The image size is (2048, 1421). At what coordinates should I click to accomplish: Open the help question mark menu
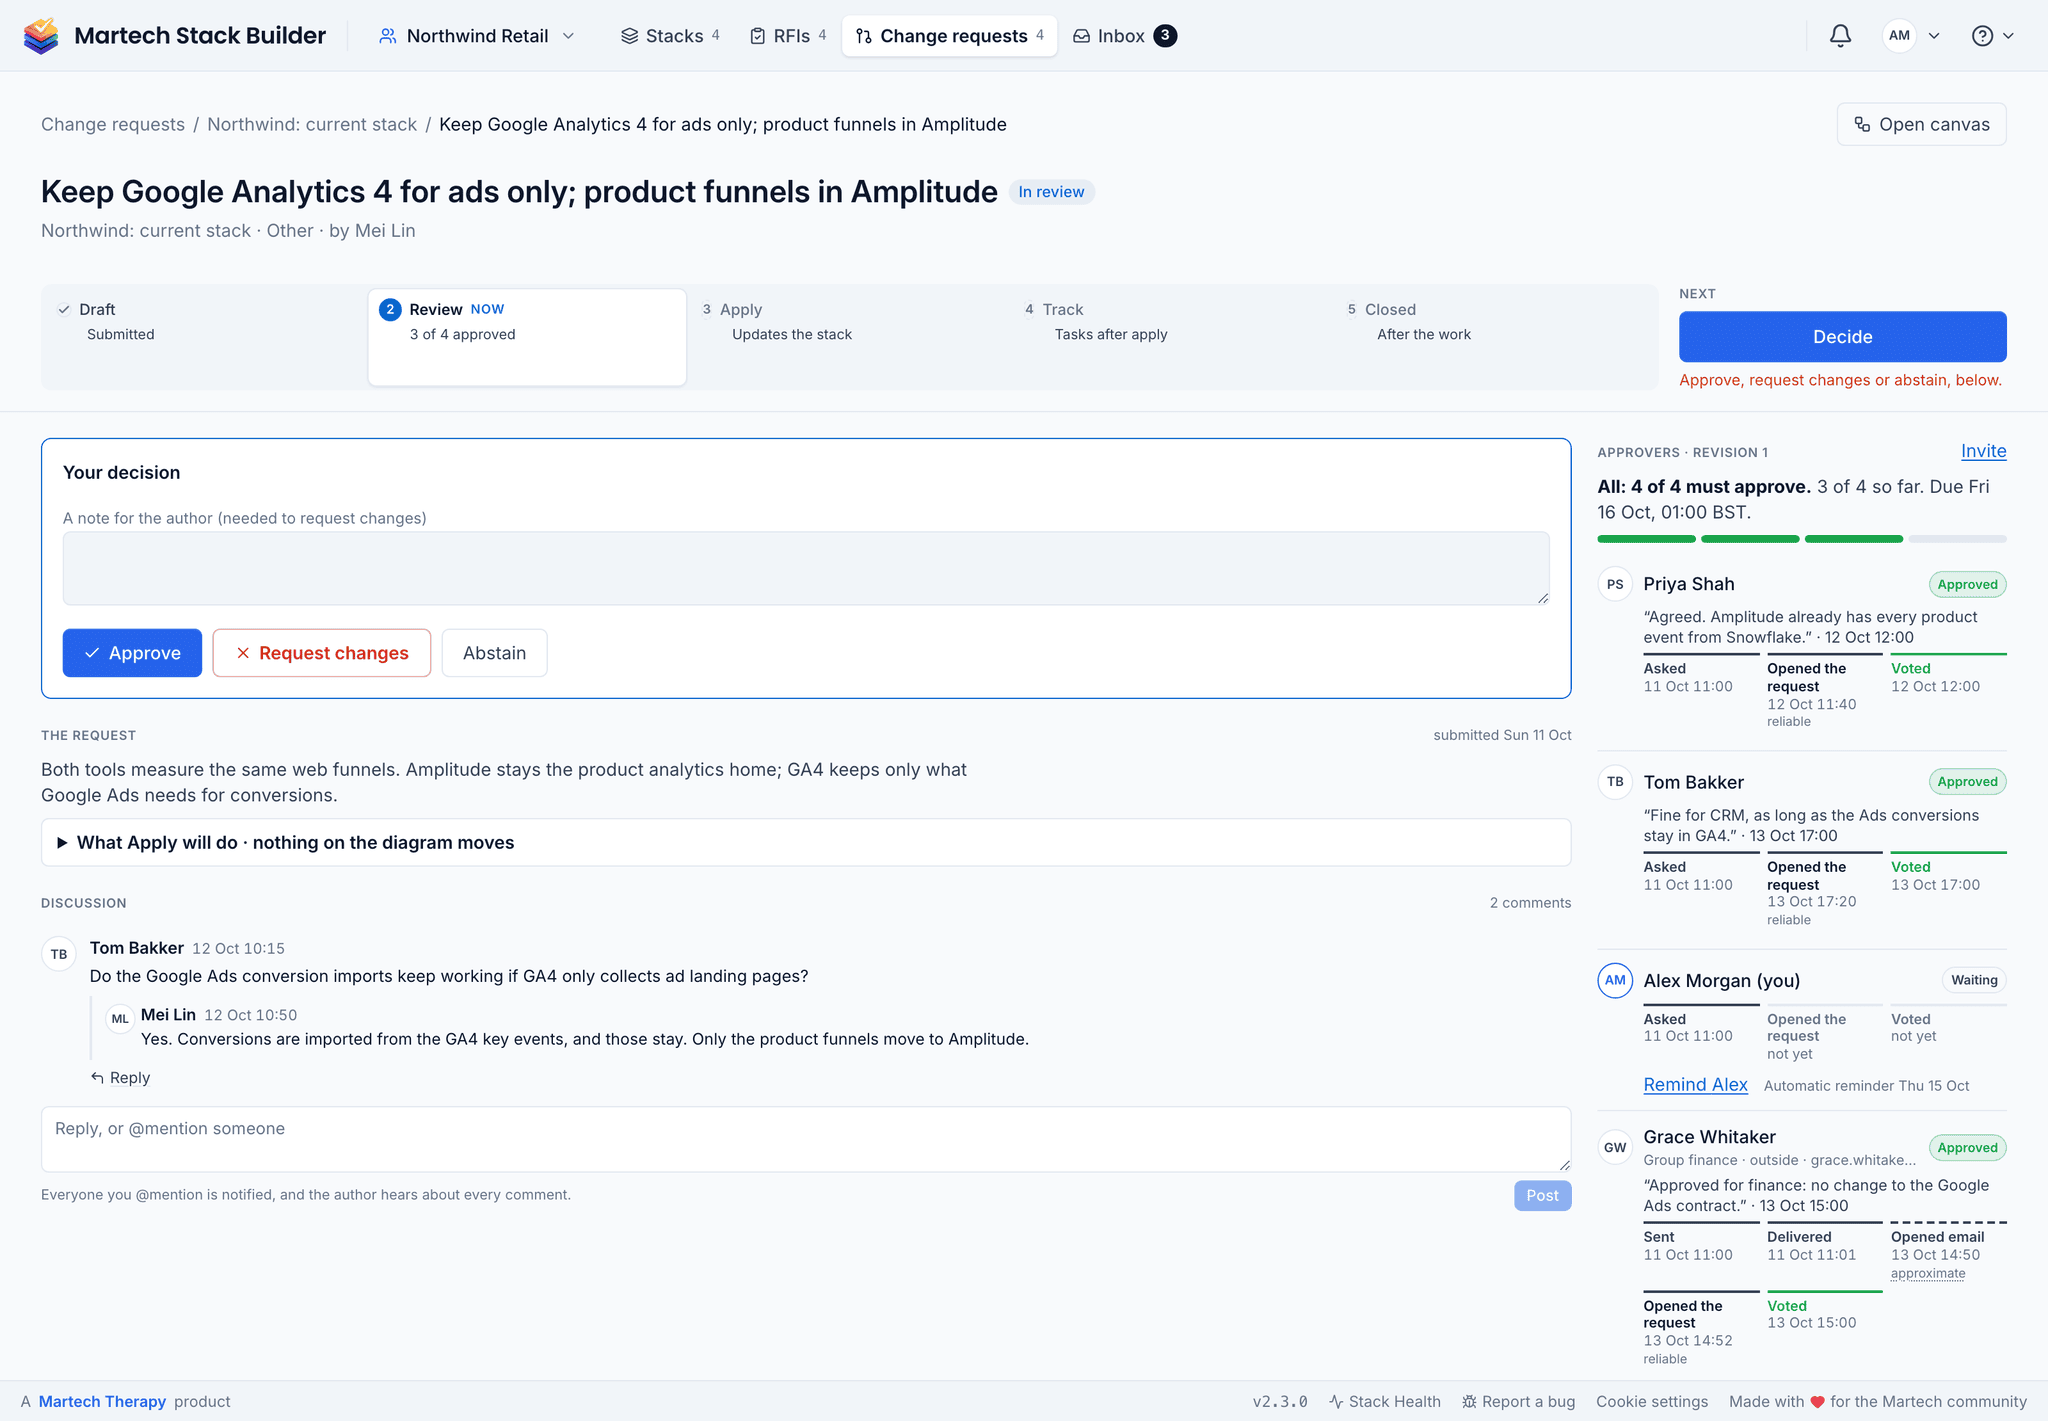coord(1992,36)
